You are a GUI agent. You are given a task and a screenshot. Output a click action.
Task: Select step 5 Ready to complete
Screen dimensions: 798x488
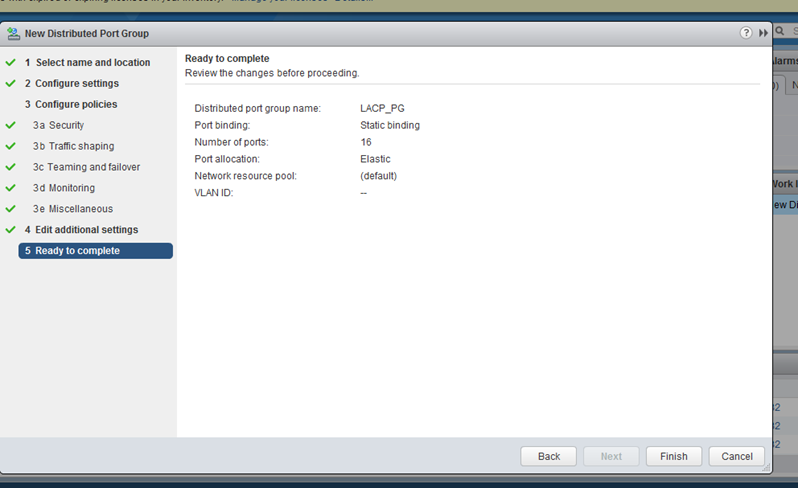[x=96, y=251]
